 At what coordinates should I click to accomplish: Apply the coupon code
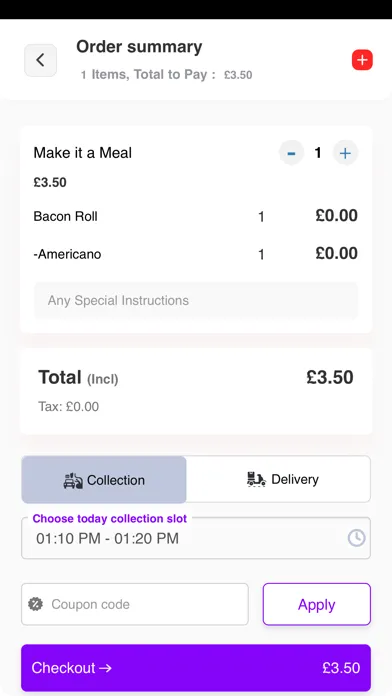click(x=317, y=604)
